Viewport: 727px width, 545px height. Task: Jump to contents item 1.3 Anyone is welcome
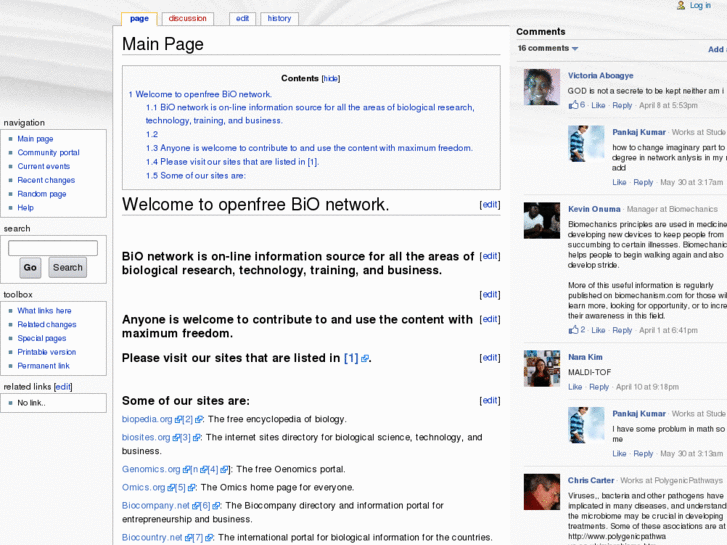[309, 148]
